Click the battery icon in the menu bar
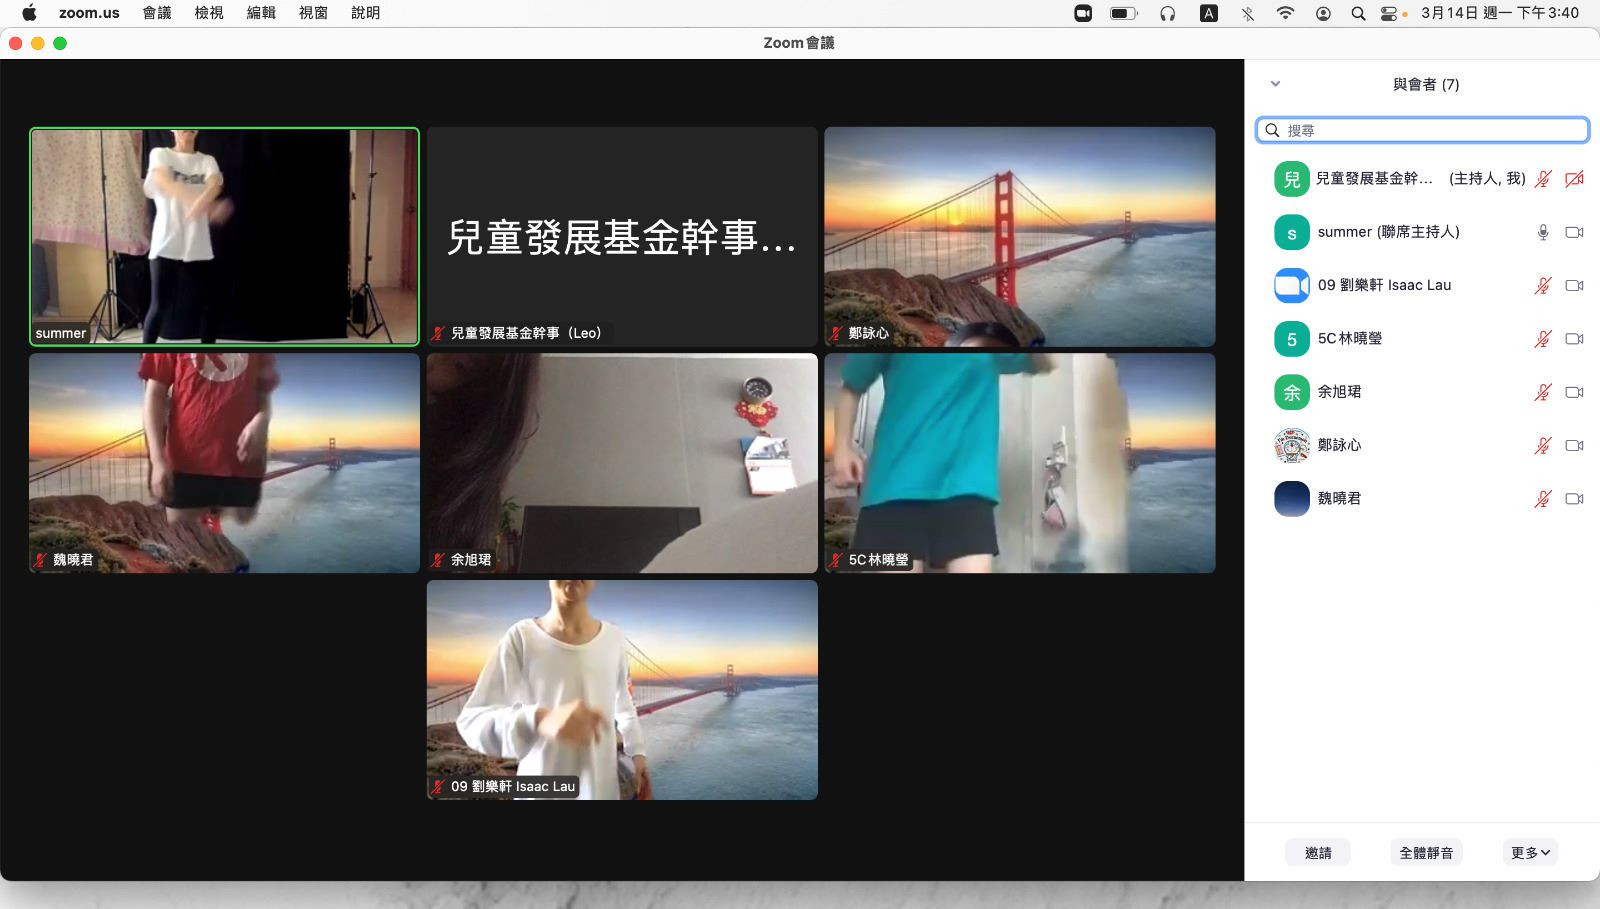Image resolution: width=1600 pixels, height=909 pixels. pyautogui.click(x=1124, y=13)
